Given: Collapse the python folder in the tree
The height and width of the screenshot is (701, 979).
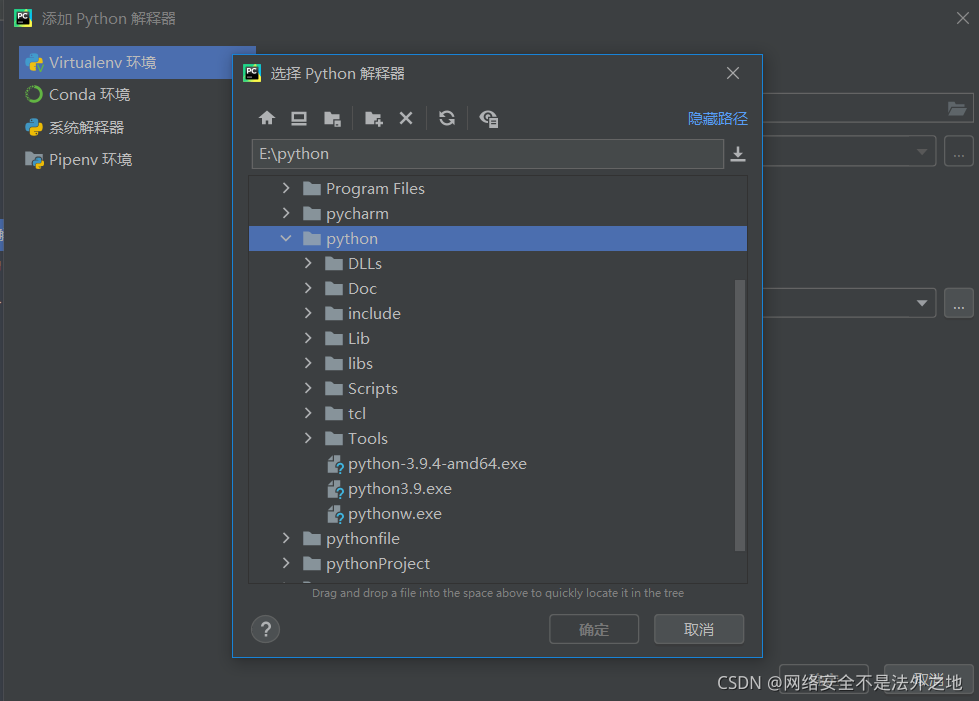Looking at the screenshot, I should (x=286, y=238).
